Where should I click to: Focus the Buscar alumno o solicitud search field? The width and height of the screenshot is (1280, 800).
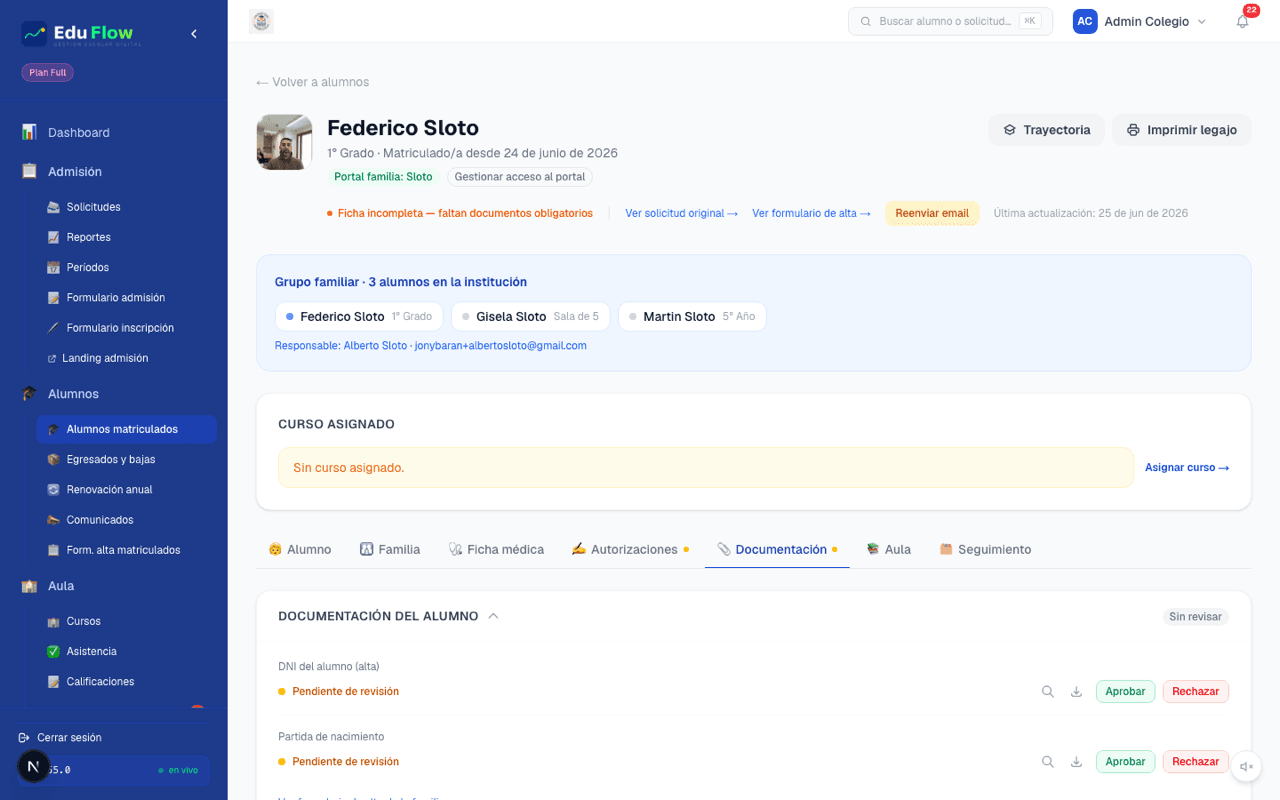pos(950,21)
